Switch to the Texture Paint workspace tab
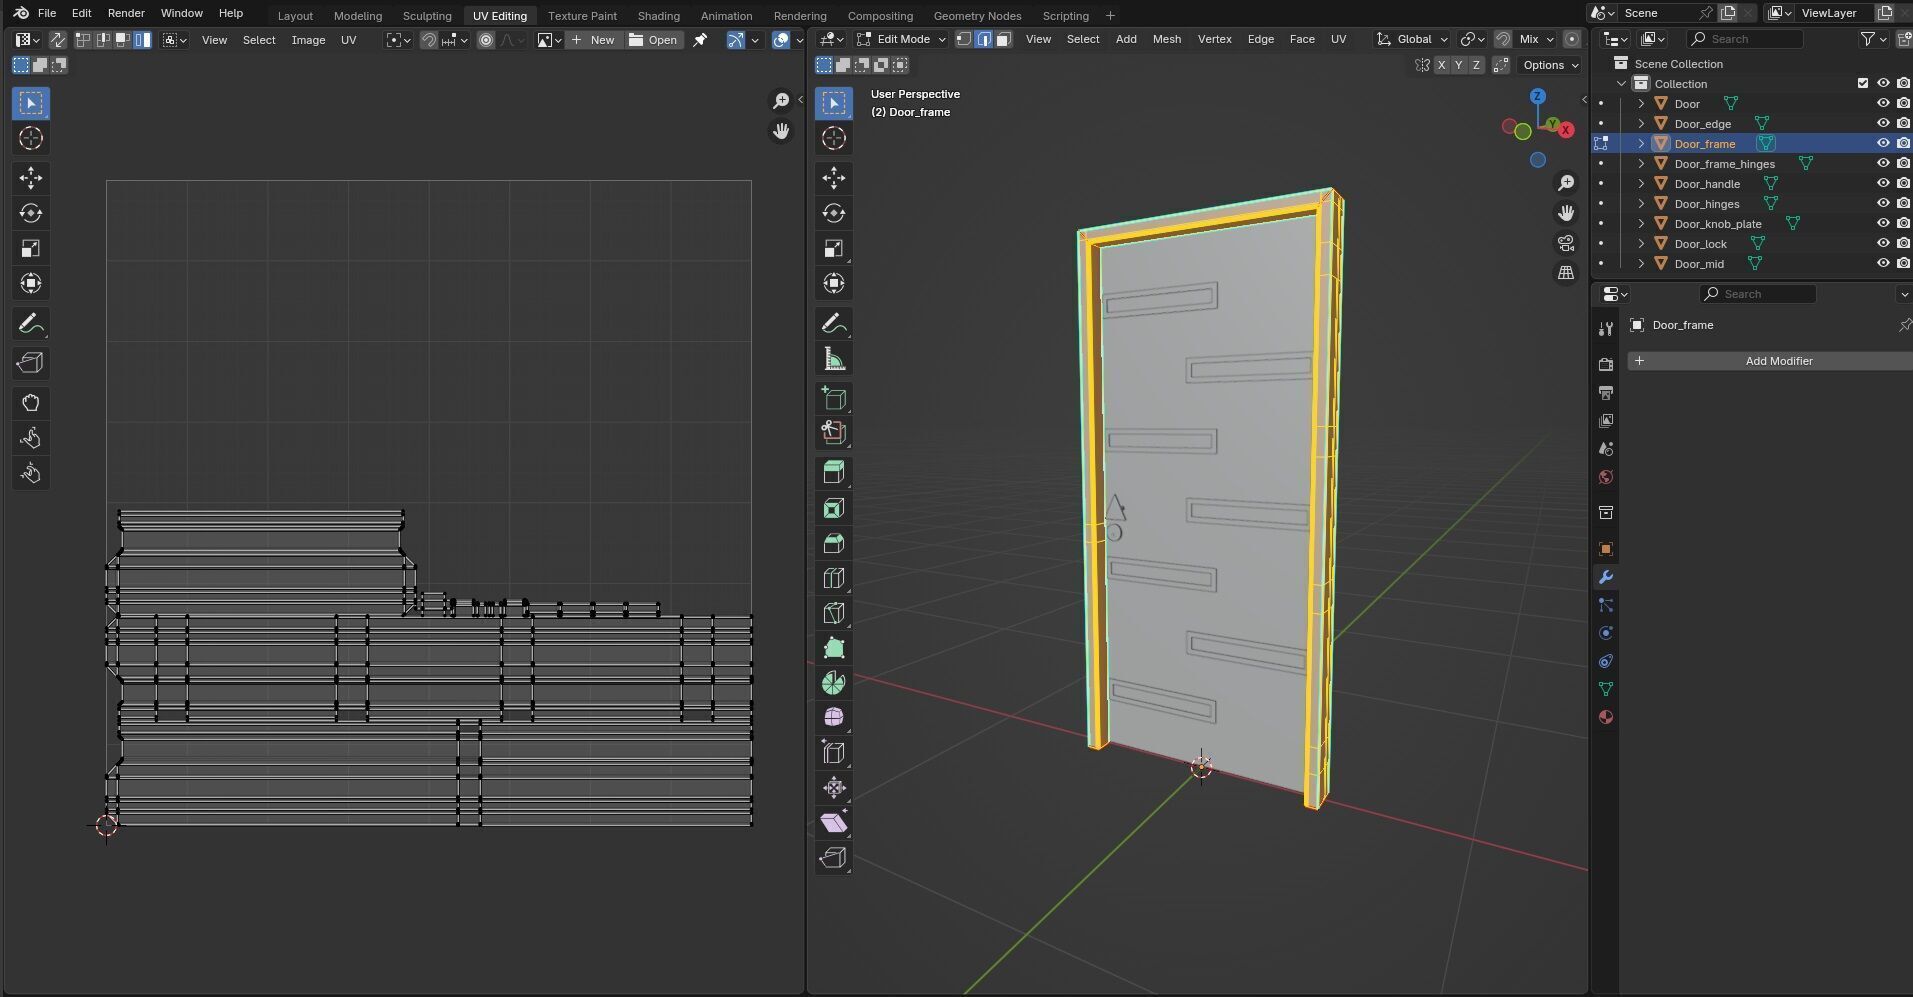Image resolution: width=1913 pixels, height=997 pixels. tap(582, 15)
